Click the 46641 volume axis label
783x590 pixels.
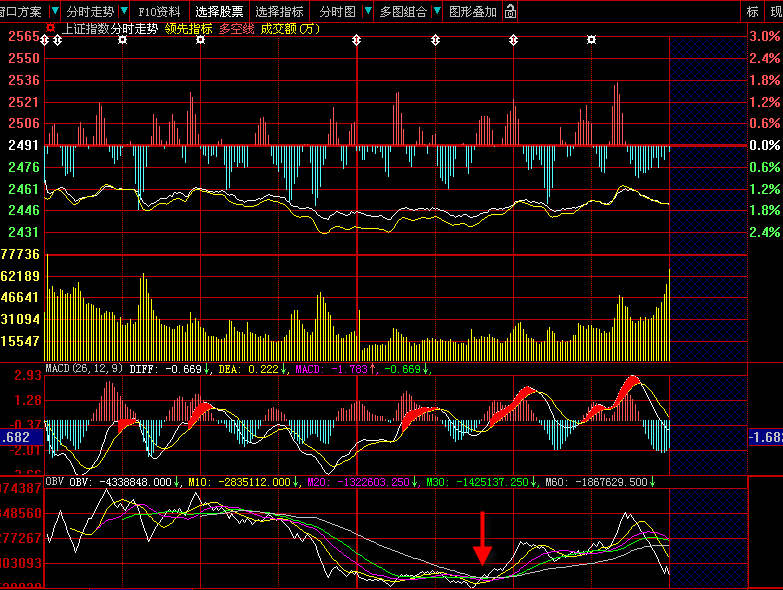click(20, 297)
